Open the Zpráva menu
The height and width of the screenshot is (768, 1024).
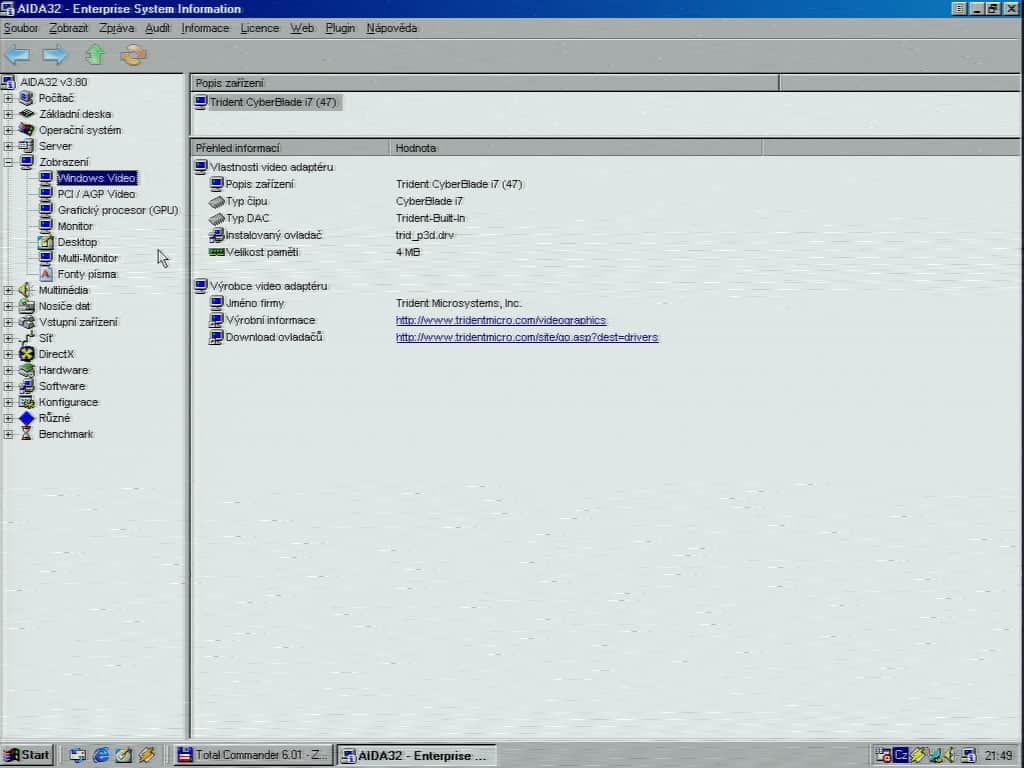point(116,28)
